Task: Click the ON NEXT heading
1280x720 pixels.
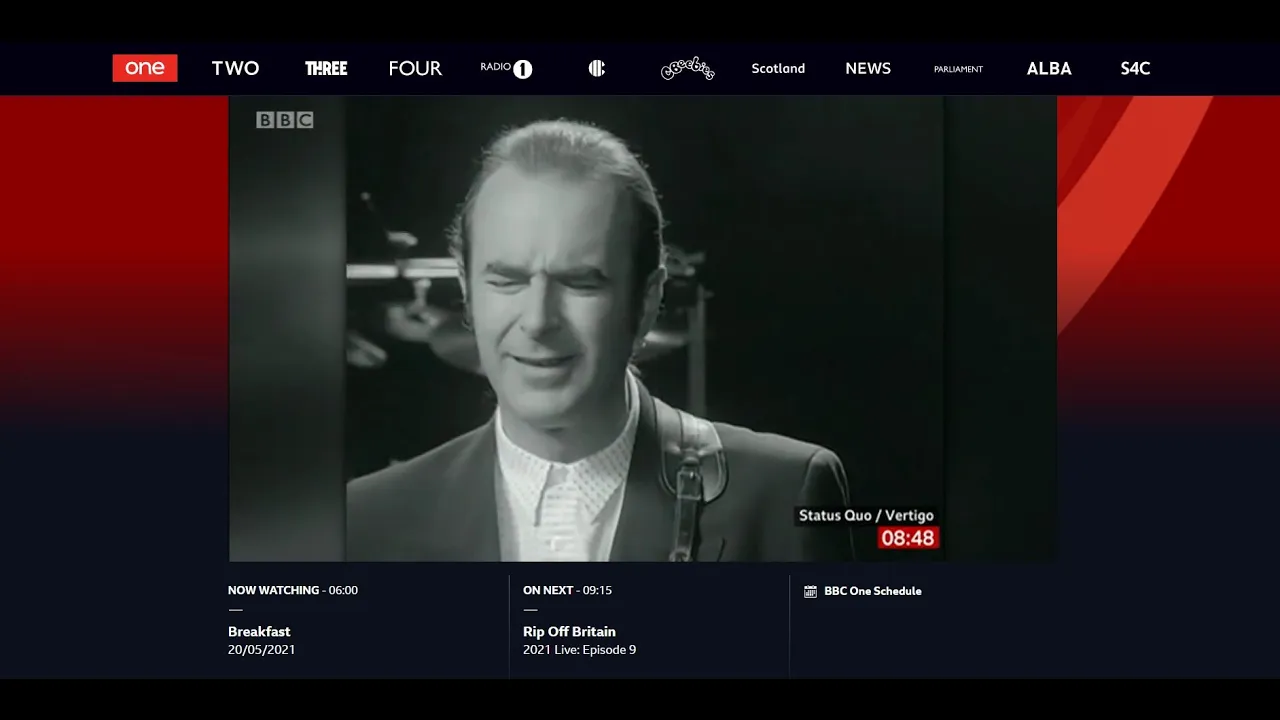Action: (549, 590)
